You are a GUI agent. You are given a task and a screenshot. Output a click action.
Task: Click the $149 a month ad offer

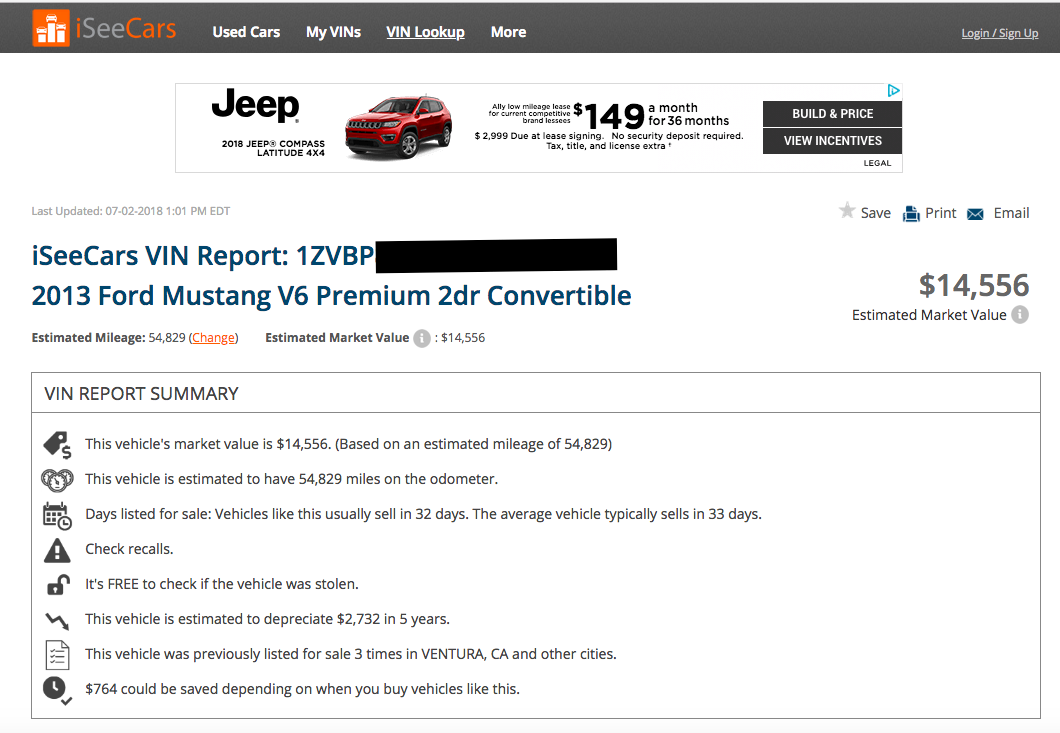(x=652, y=115)
